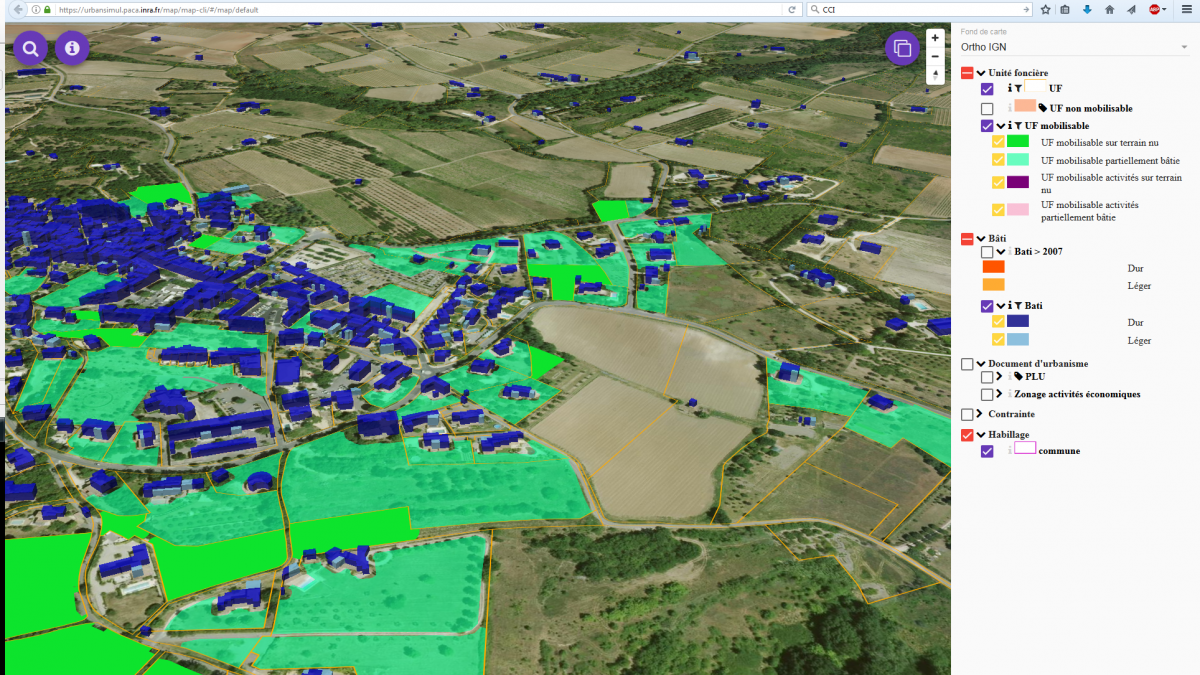Check the Bati > 2007 layer checkbox
1200x675 pixels.
point(987,252)
